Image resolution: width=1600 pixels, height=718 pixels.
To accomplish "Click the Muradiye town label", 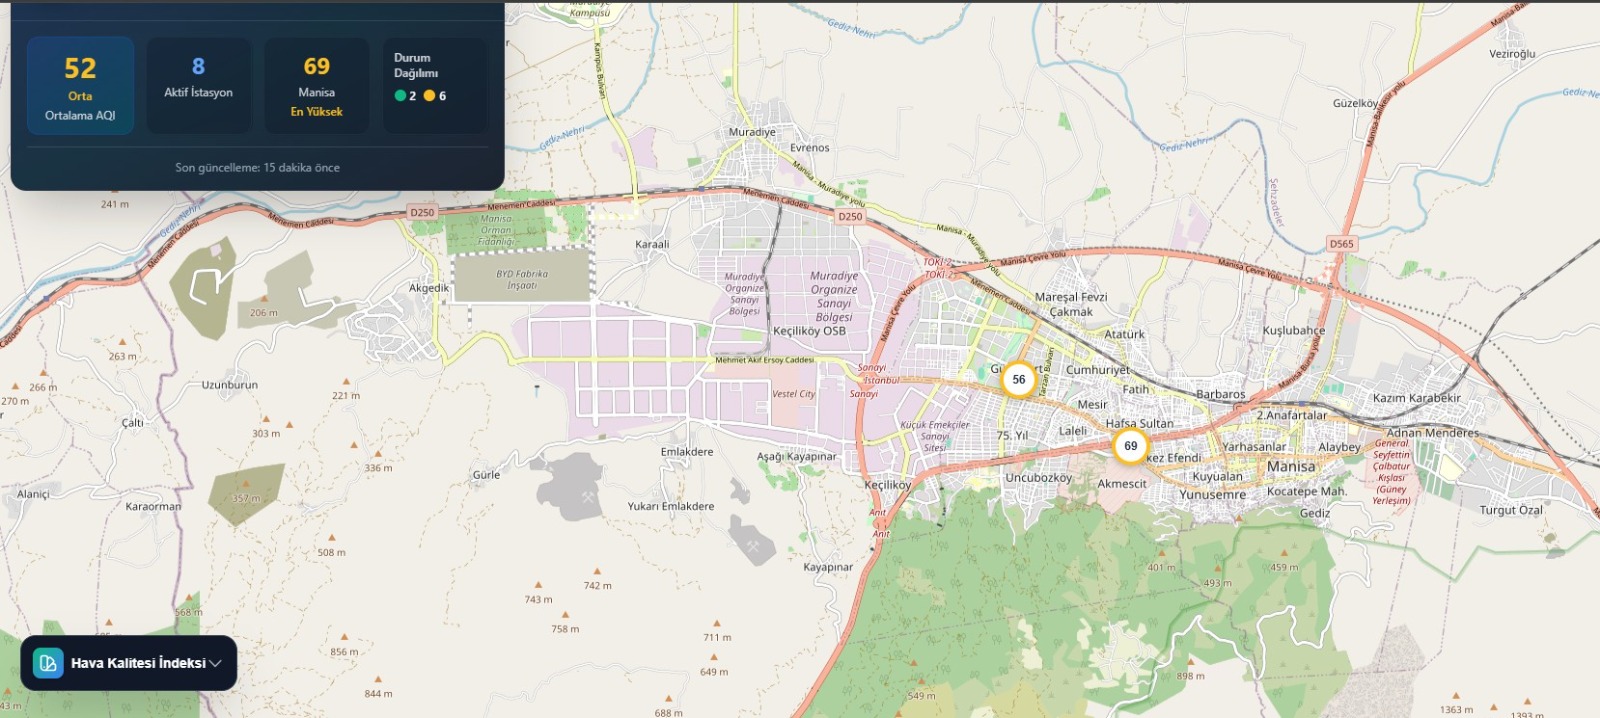I will [751, 132].
